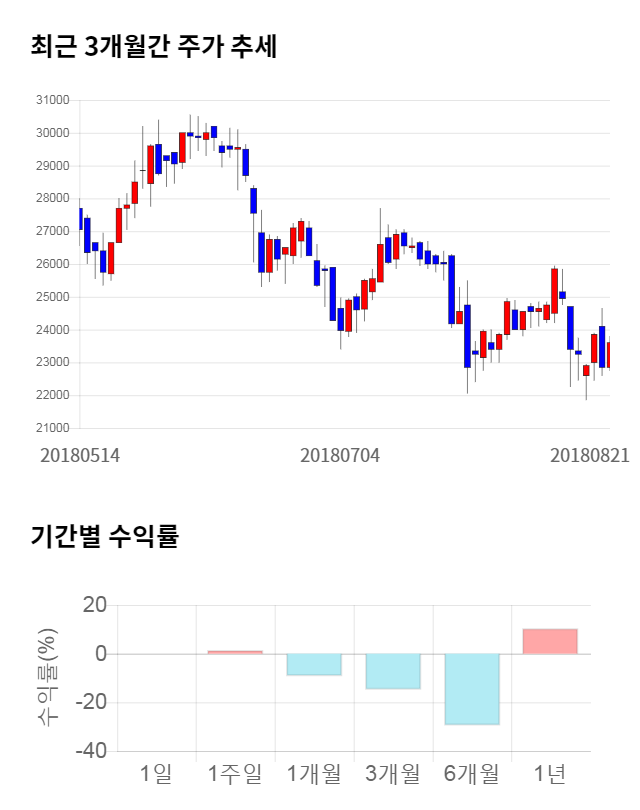Click the 21000 price axis label
This screenshot has width=640, height=810.
click(x=52, y=428)
